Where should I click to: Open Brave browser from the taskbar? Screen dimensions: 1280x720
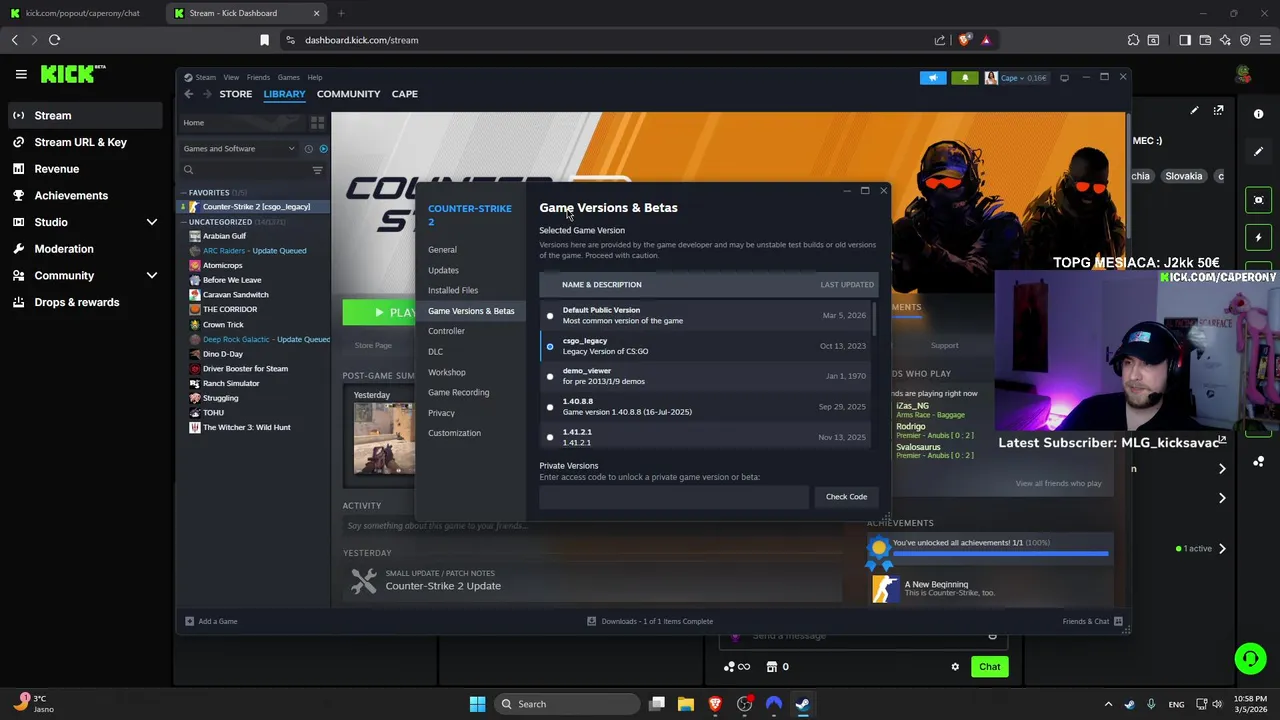tap(715, 704)
